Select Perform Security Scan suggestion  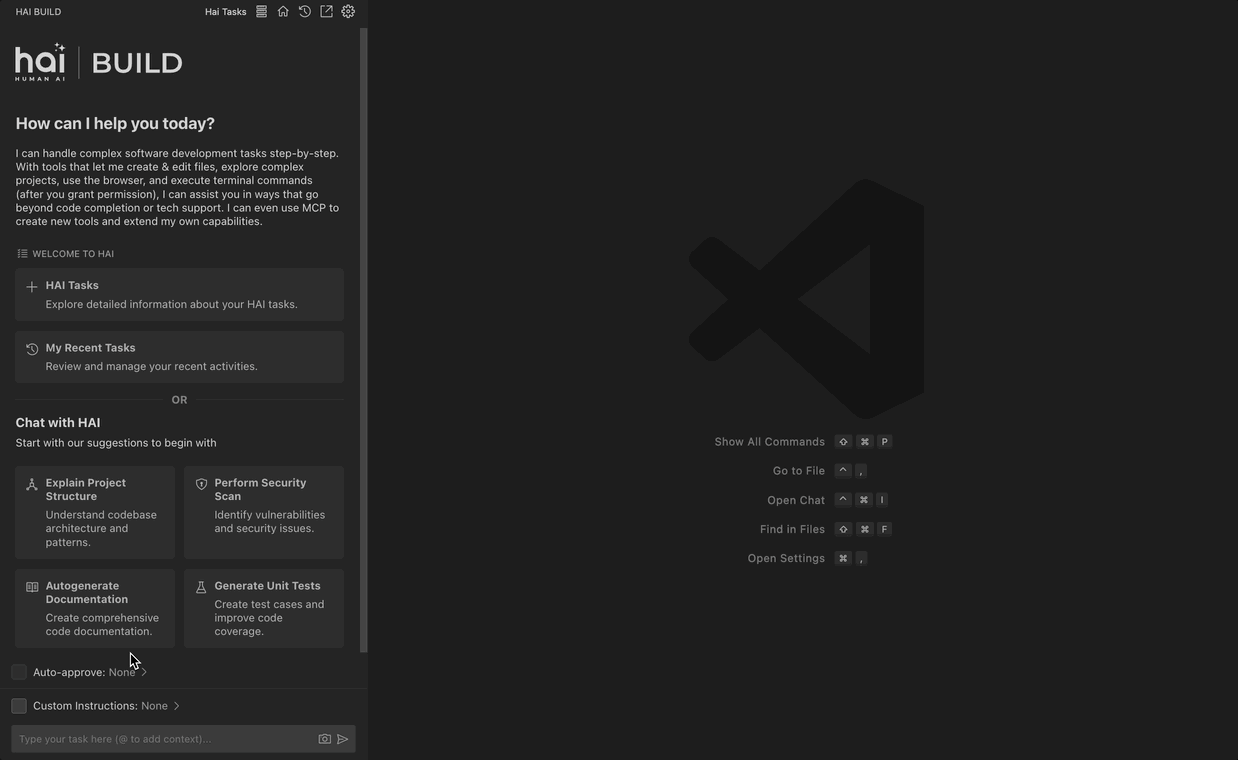pyautogui.click(x=264, y=512)
